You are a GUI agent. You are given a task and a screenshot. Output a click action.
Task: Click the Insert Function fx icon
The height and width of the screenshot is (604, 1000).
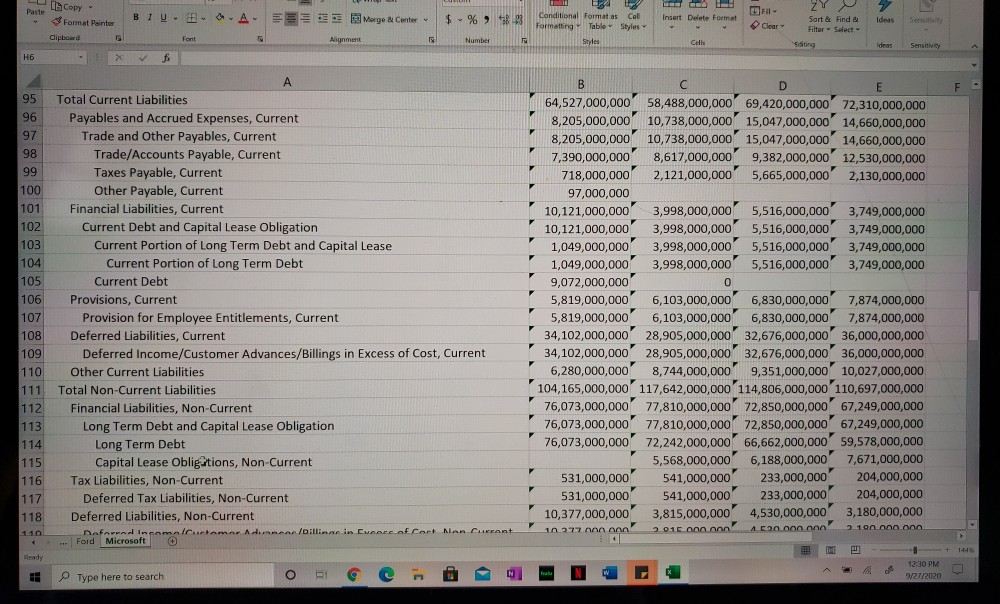pos(166,57)
